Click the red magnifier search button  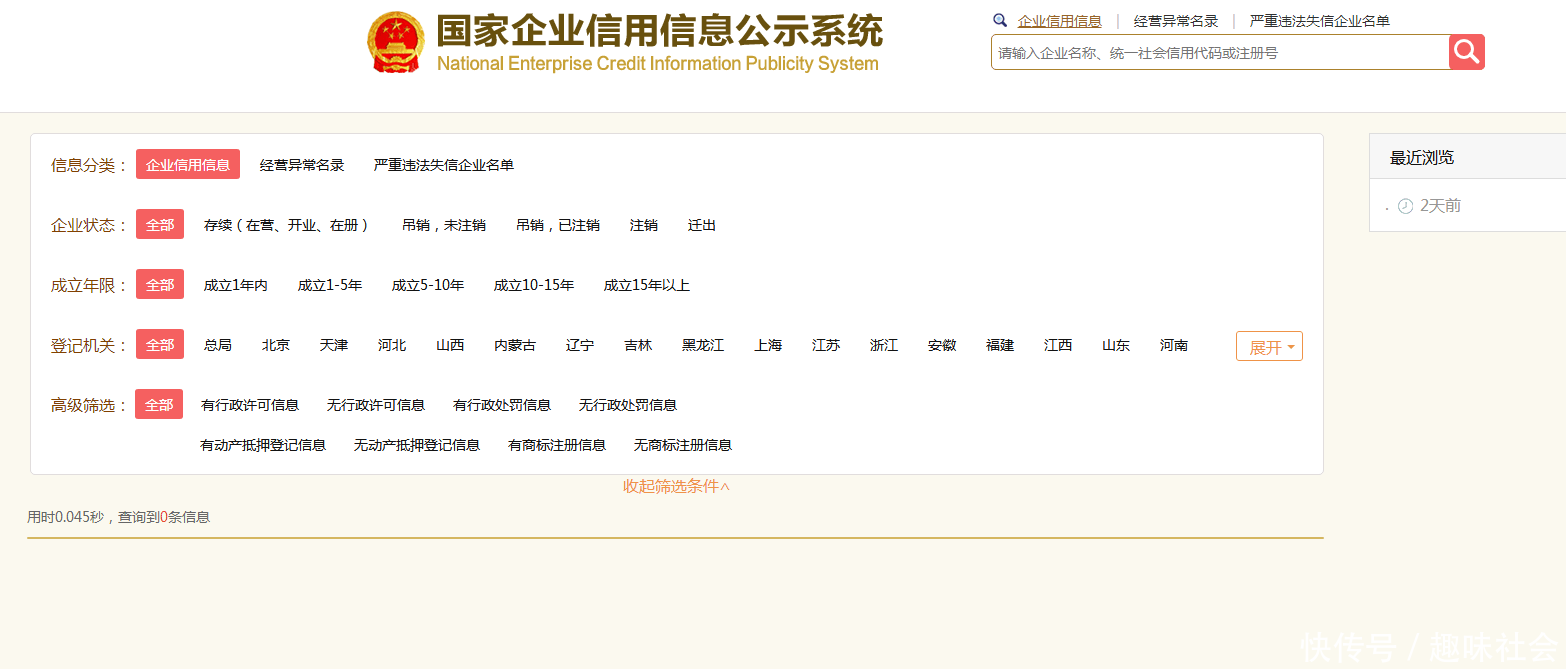coord(1466,52)
